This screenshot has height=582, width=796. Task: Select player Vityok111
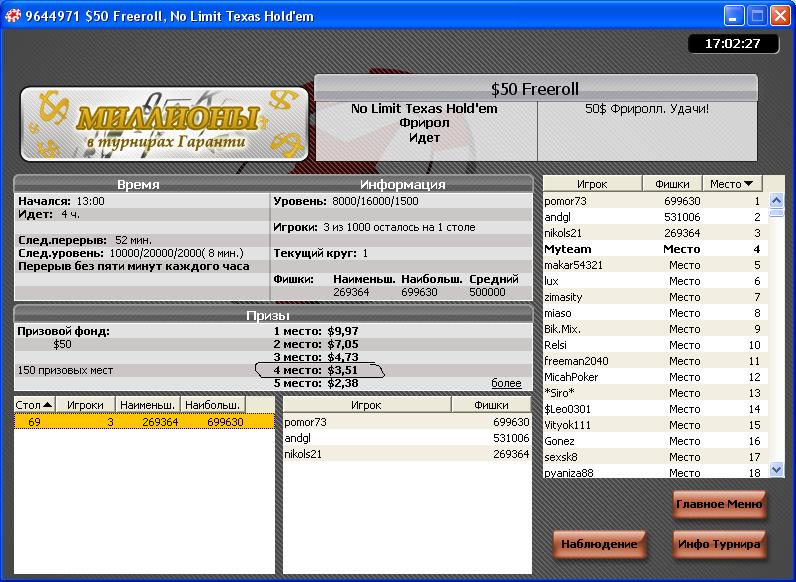coord(655,425)
